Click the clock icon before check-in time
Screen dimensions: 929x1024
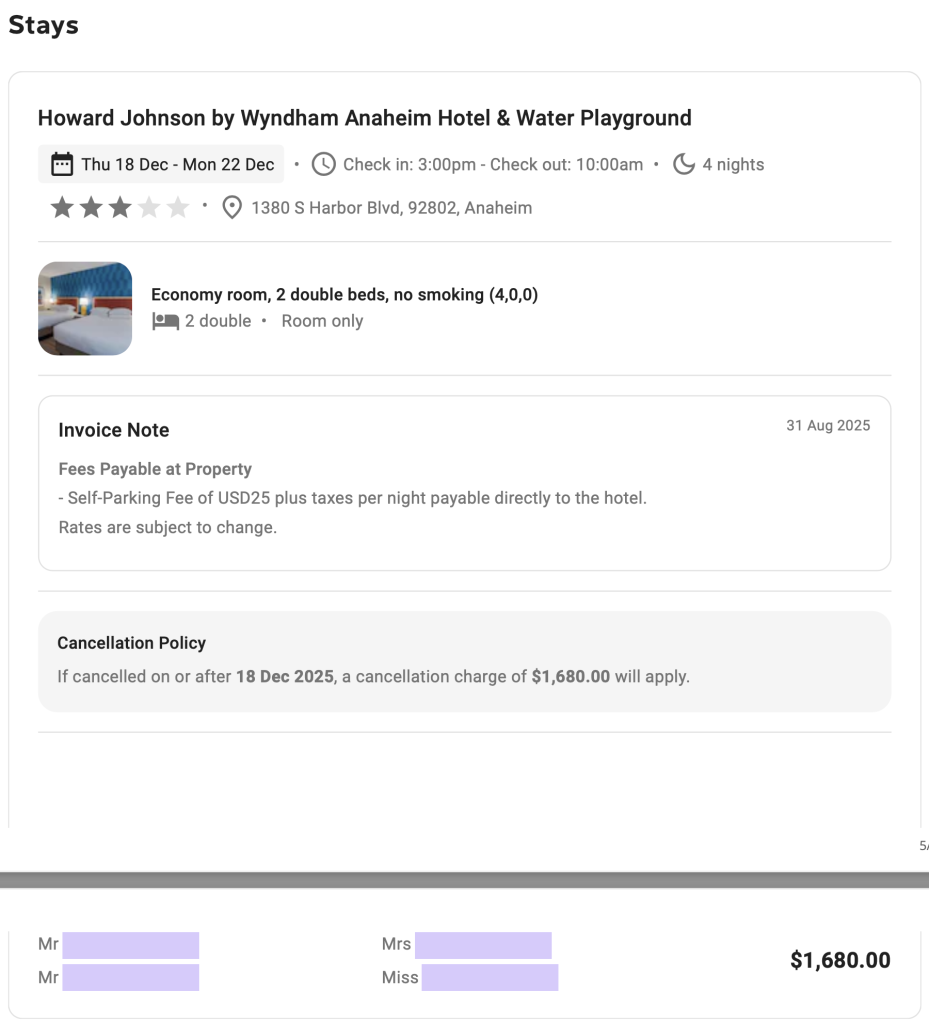(323, 164)
